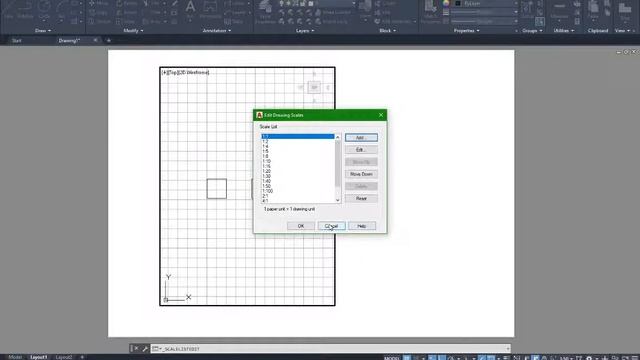Expand the Block panel in the ribbon

(387, 31)
